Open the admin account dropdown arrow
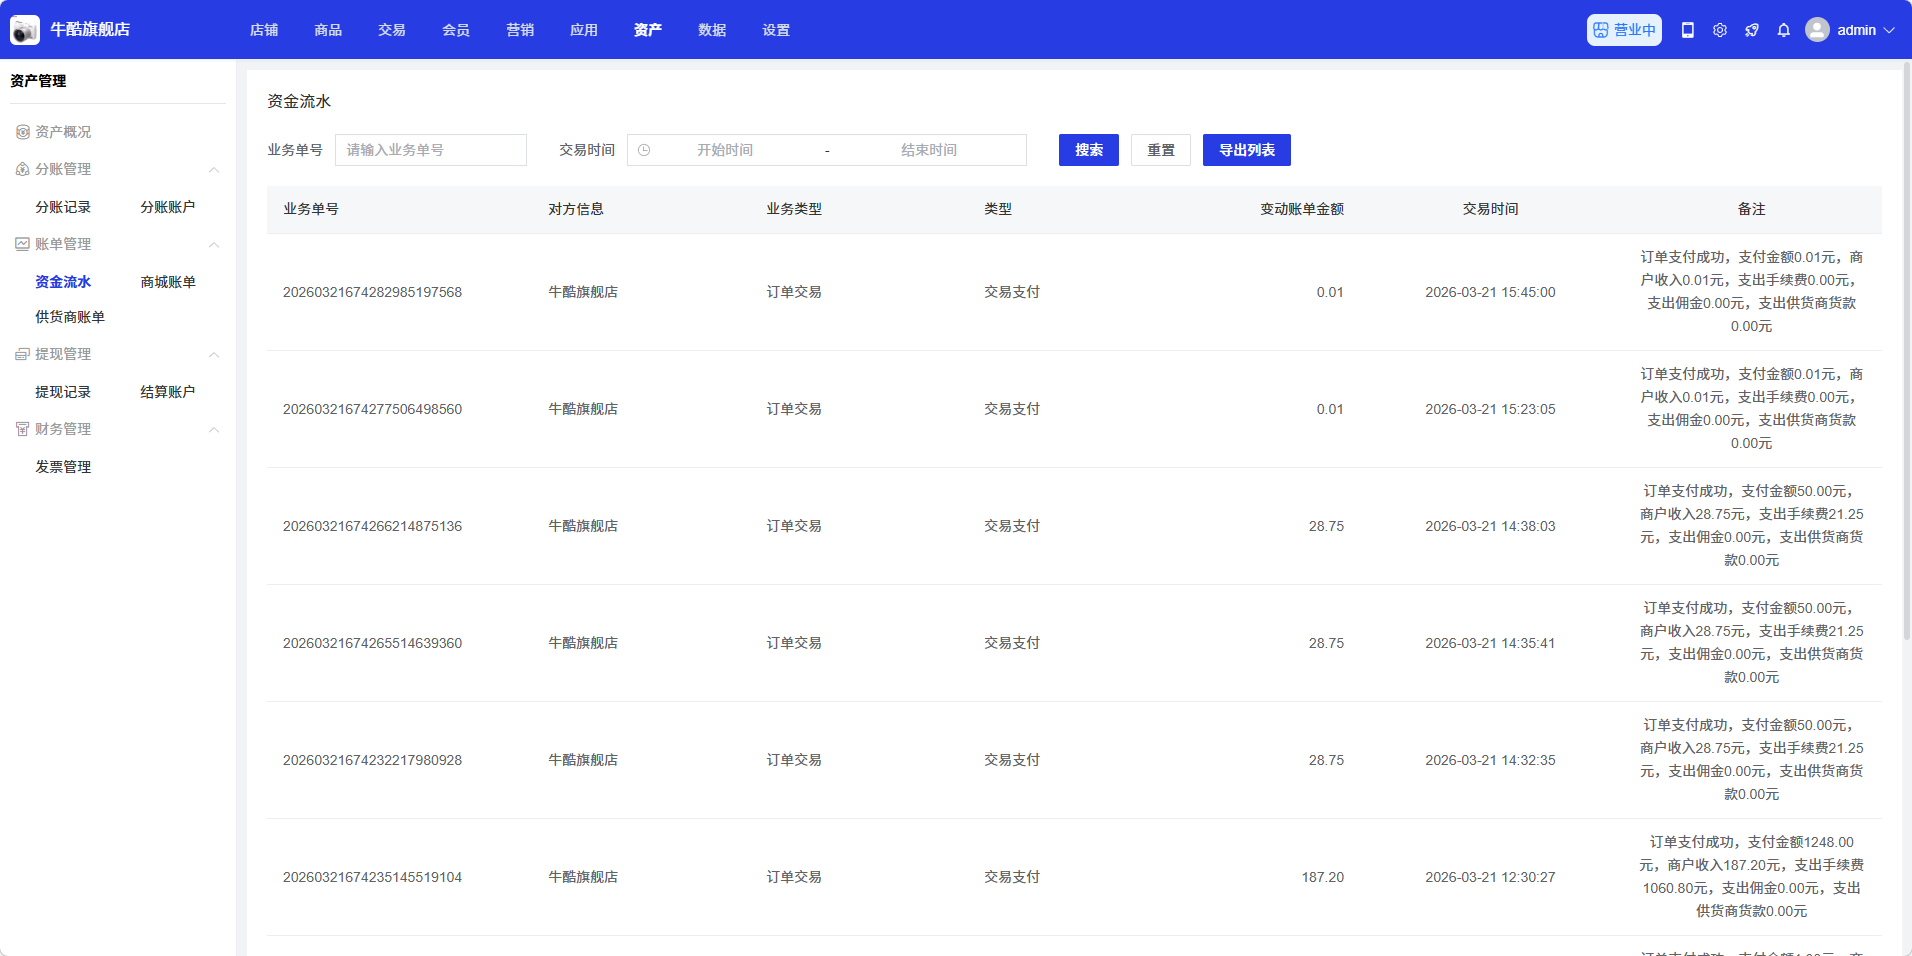1912x956 pixels. [x=1889, y=30]
